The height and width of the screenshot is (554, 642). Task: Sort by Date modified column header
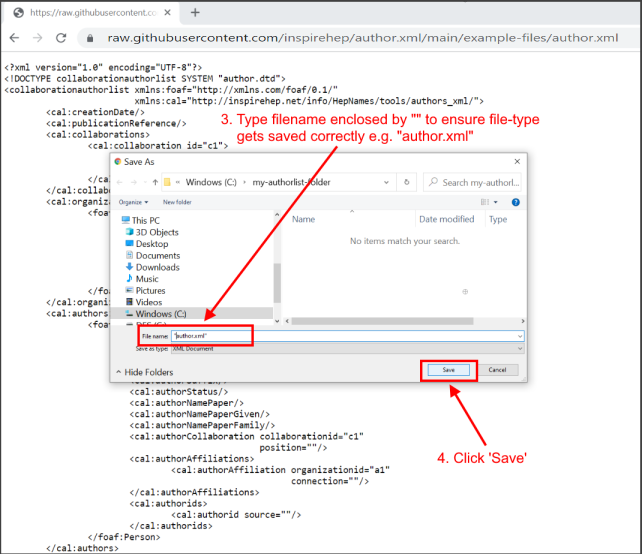pos(446,219)
